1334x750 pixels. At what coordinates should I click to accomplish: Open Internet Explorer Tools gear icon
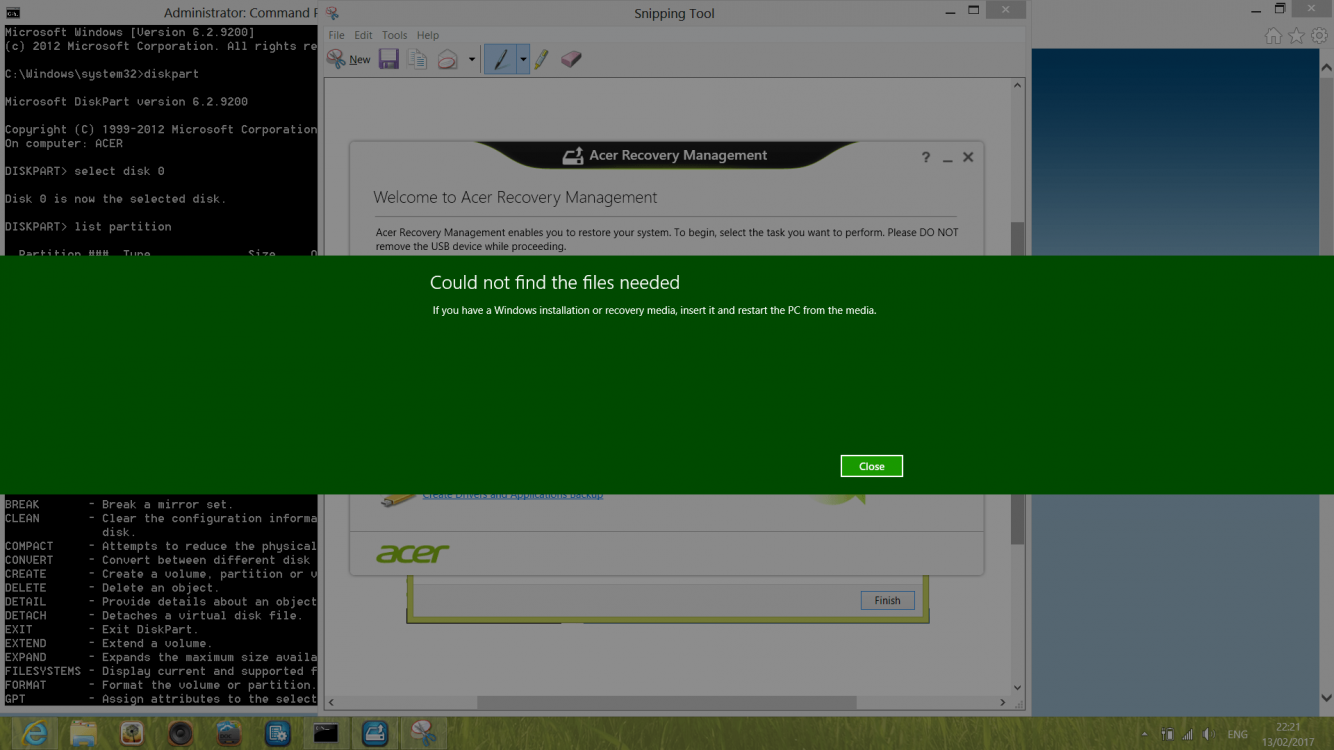click(1320, 36)
